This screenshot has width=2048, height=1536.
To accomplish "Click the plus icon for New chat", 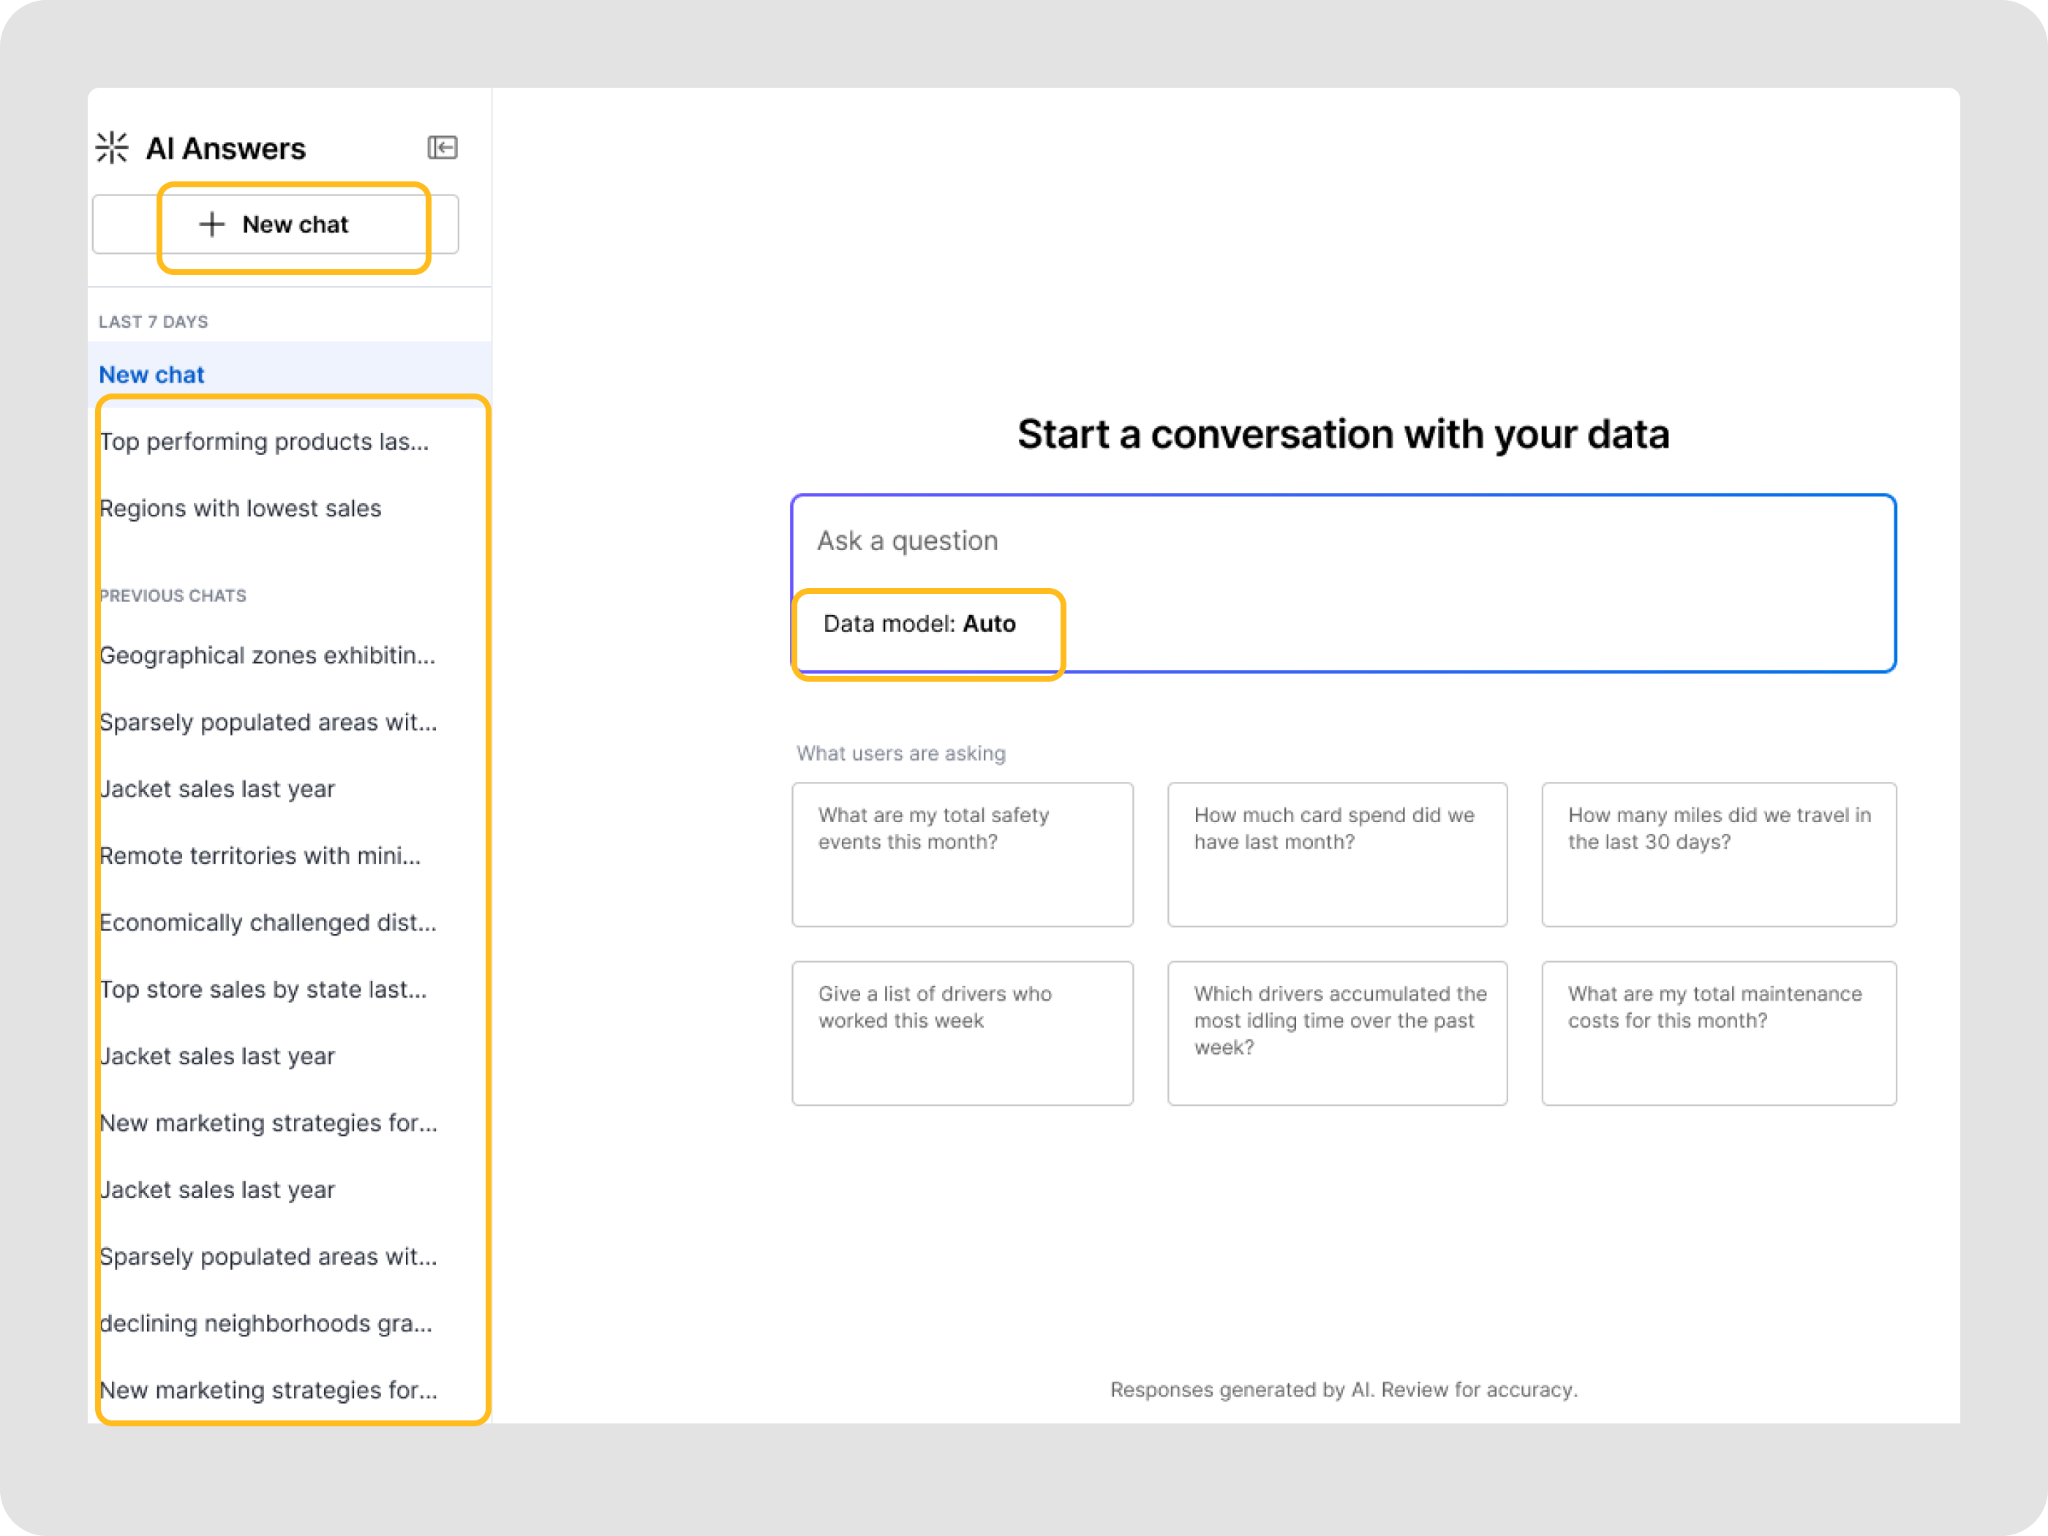I will coord(212,224).
